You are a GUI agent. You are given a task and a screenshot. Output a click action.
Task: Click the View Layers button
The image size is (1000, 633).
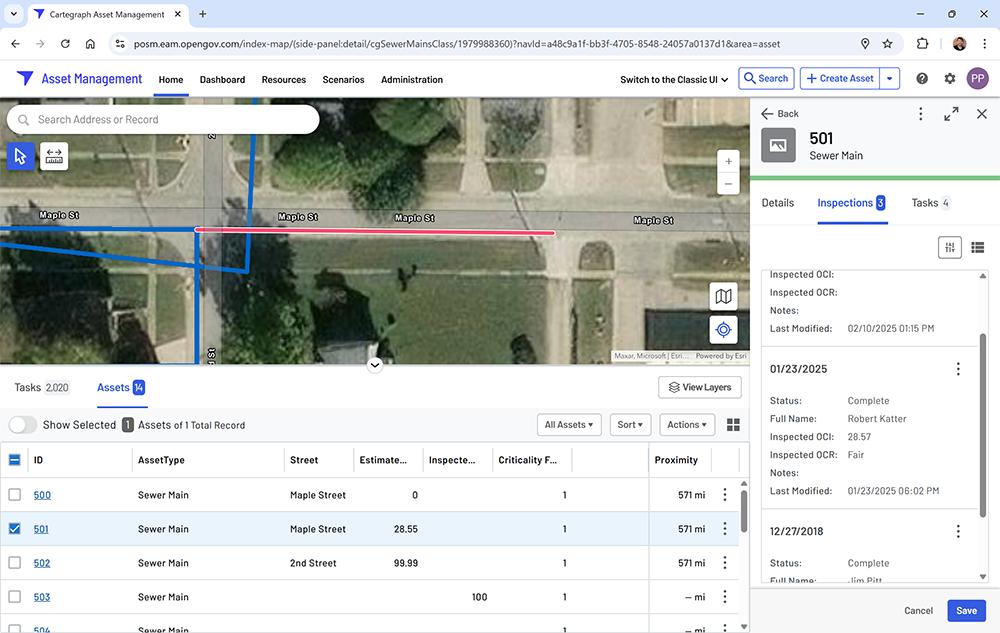click(x=700, y=388)
